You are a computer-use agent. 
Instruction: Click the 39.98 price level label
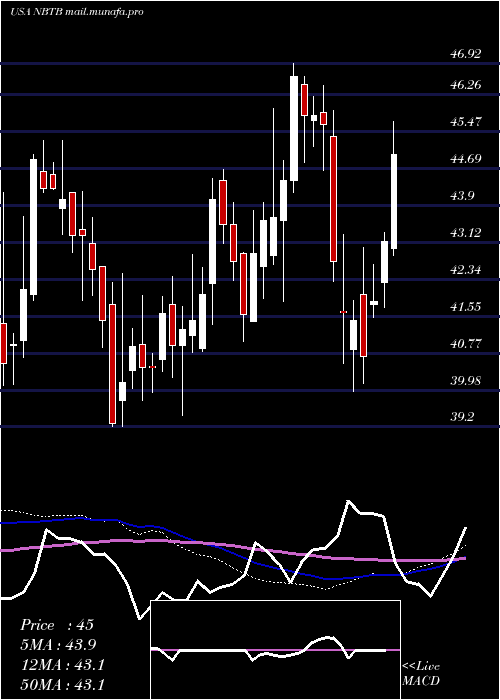pos(466,381)
